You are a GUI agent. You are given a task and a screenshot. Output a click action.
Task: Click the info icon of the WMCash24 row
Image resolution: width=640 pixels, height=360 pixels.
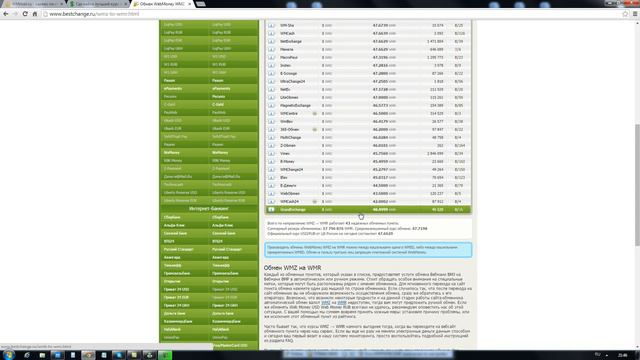click(x=271, y=202)
